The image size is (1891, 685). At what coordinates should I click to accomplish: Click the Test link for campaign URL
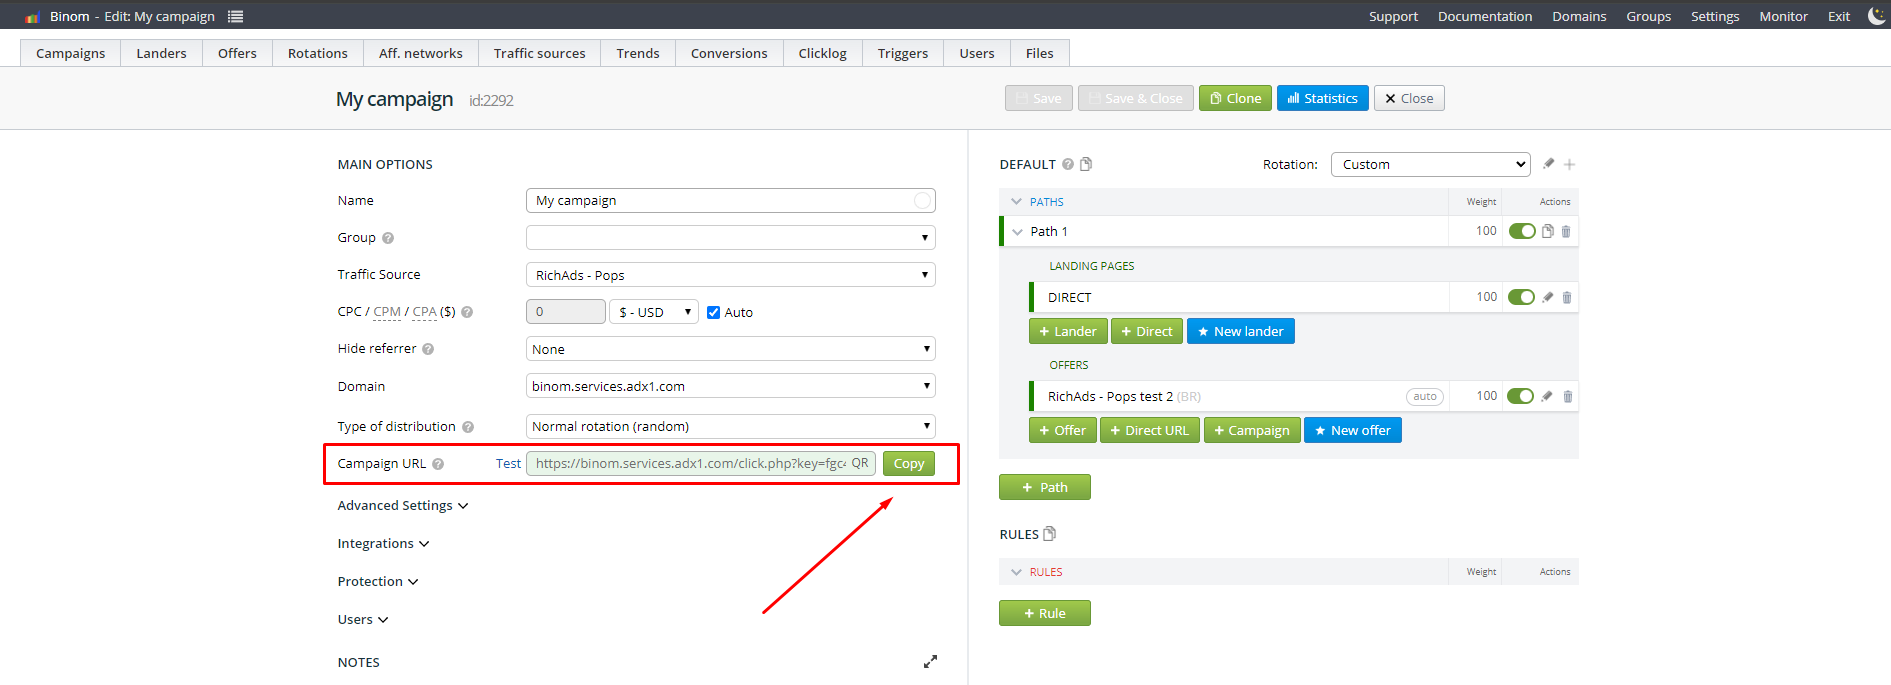[x=508, y=464]
